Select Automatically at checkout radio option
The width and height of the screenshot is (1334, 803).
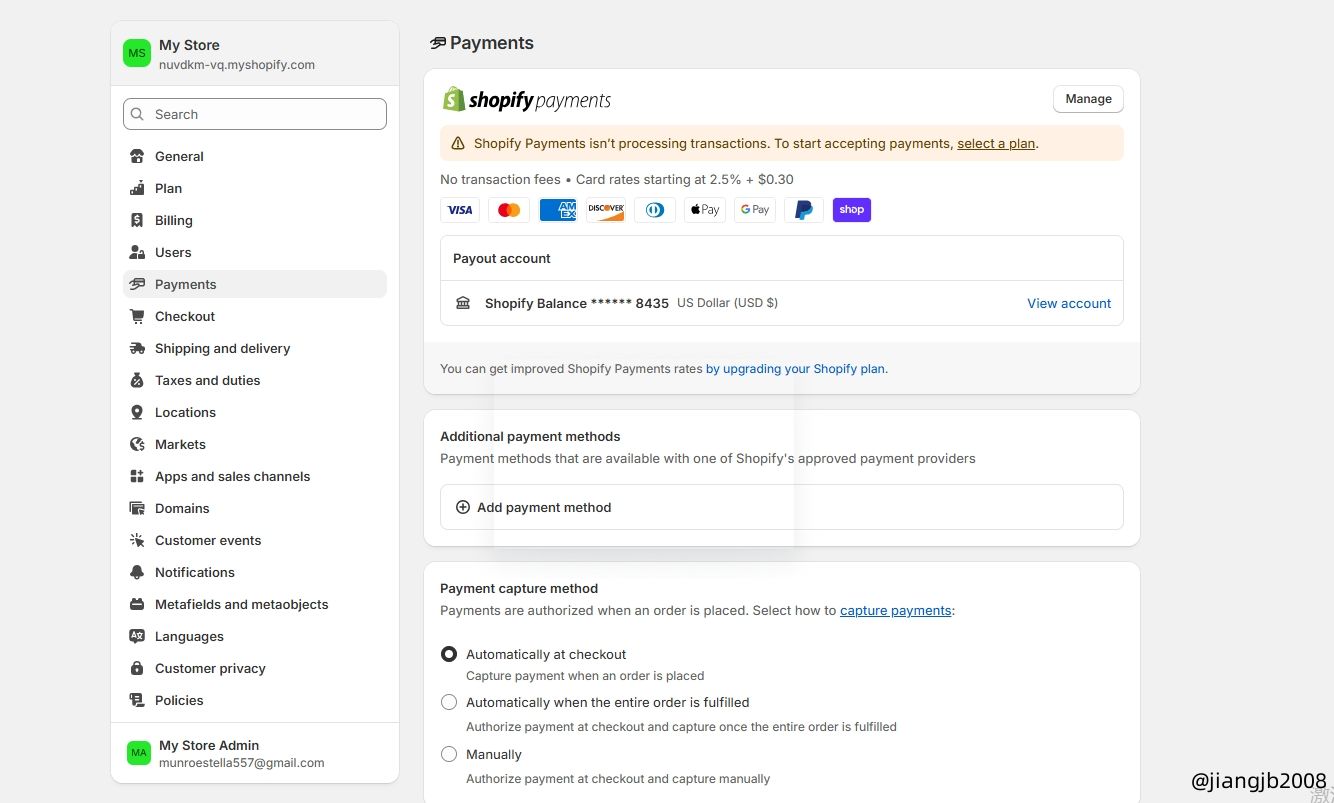click(449, 654)
